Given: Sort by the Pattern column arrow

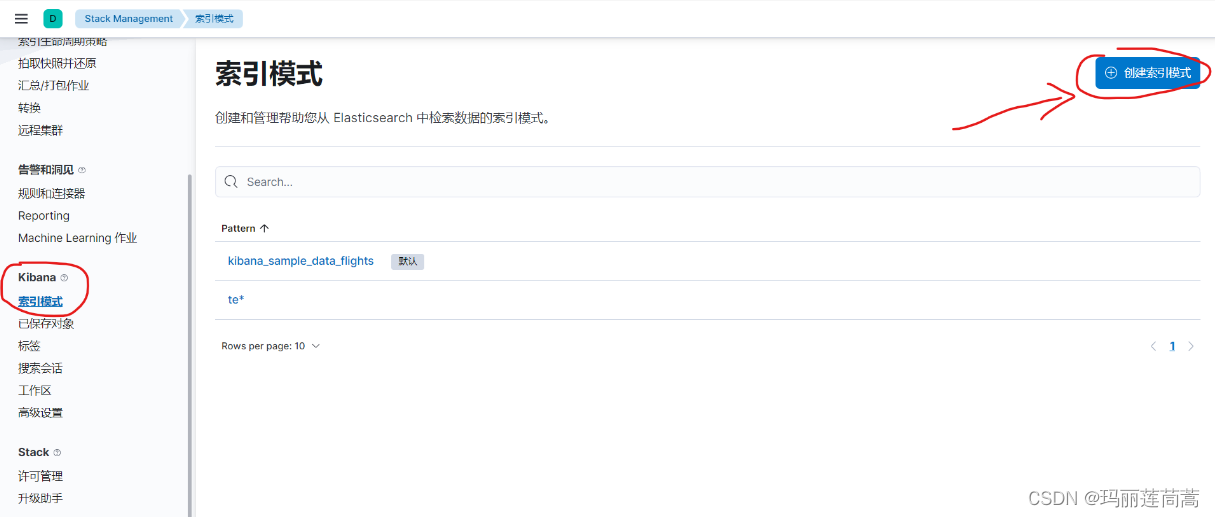Looking at the screenshot, I should click(x=264, y=228).
